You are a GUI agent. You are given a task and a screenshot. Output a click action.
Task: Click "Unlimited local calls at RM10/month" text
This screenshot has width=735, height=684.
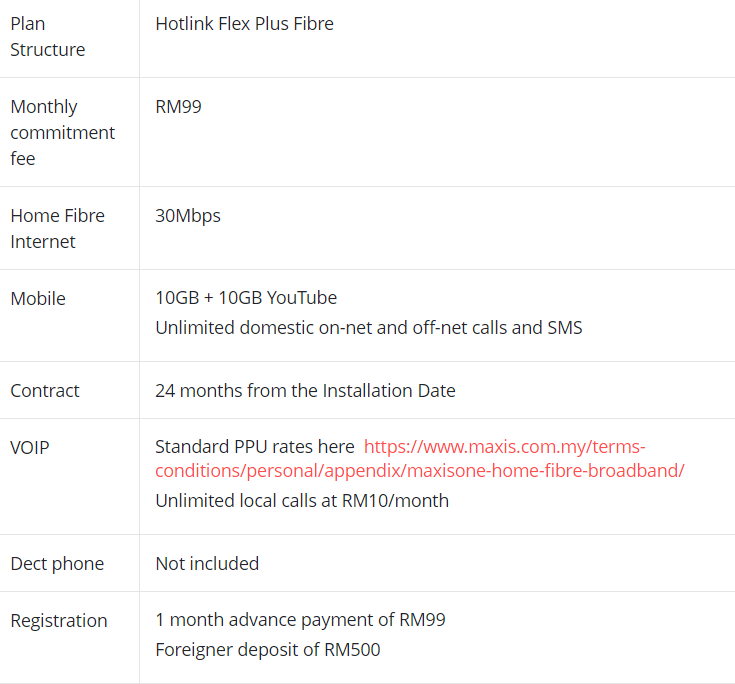tap(302, 500)
